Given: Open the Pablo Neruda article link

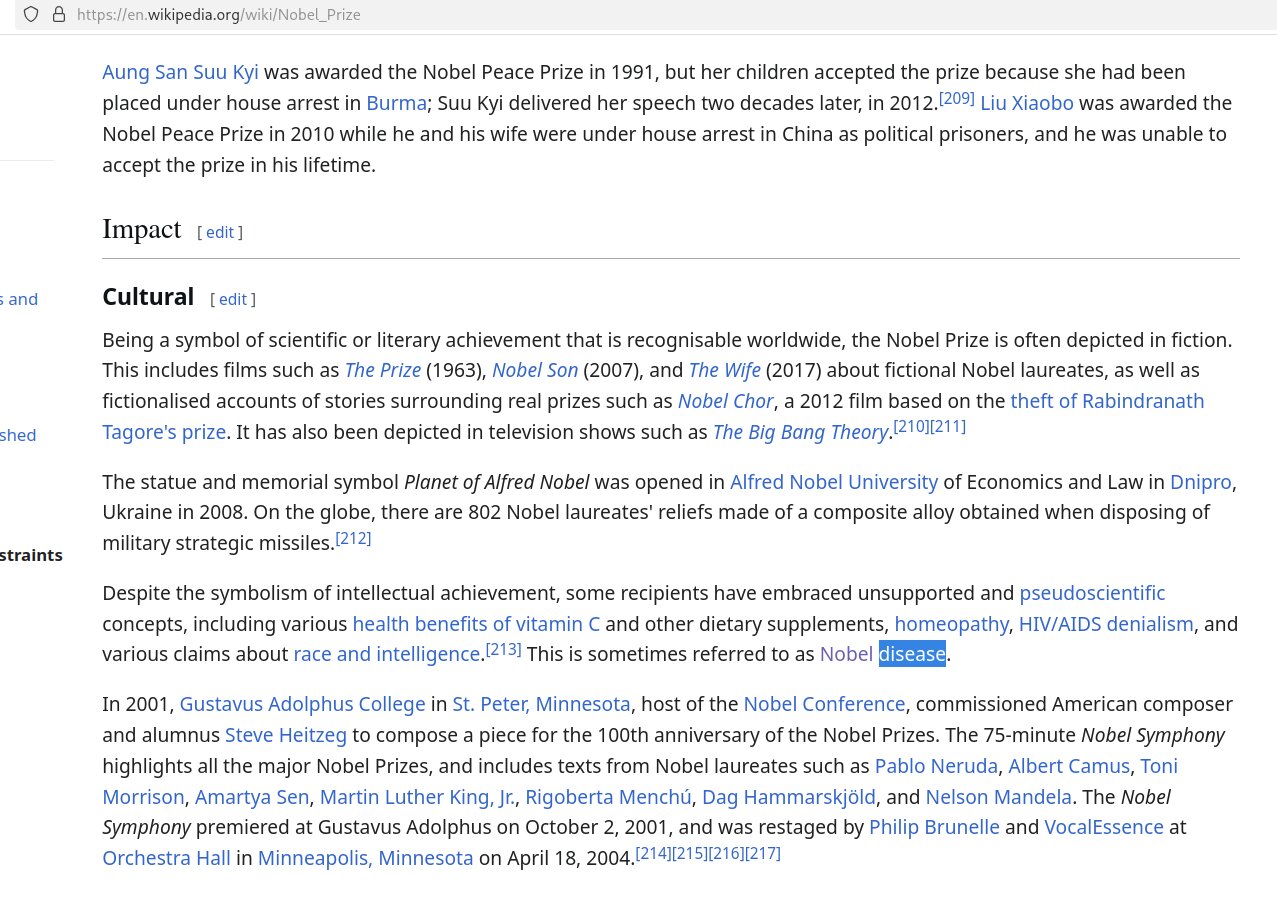Looking at the screenshot, I should (935, 766).
